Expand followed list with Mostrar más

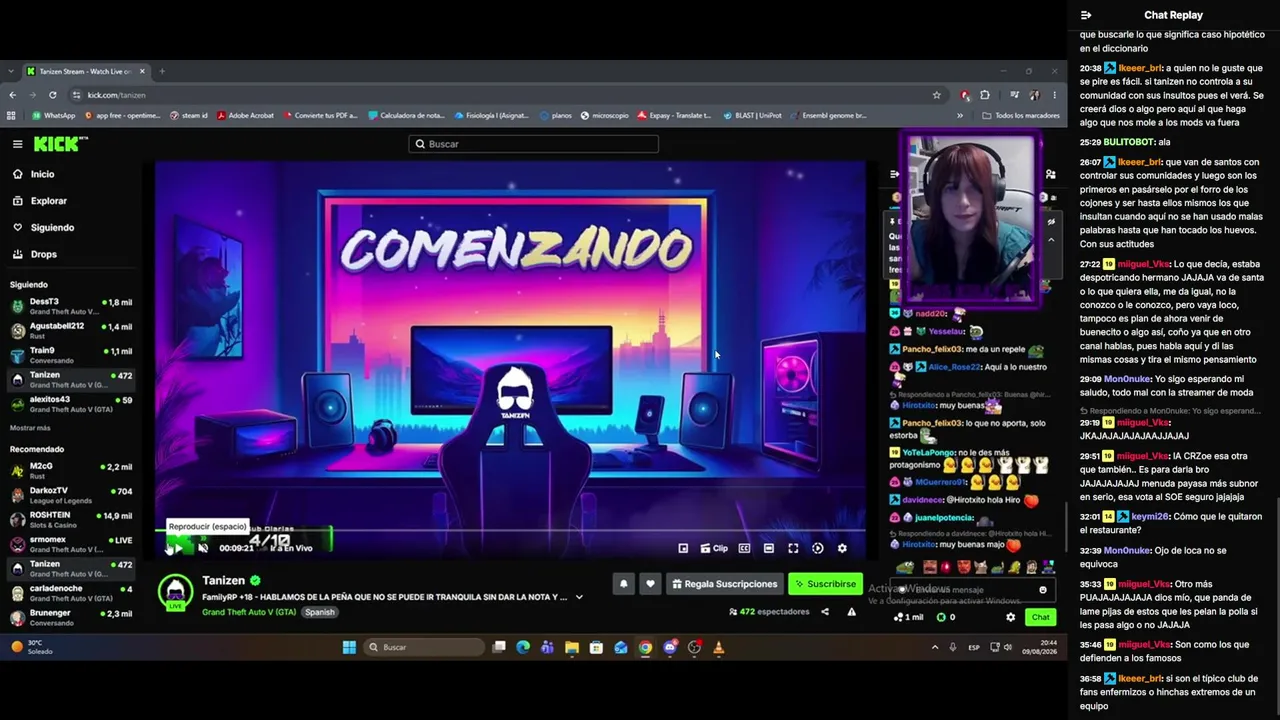click(30, 428)
